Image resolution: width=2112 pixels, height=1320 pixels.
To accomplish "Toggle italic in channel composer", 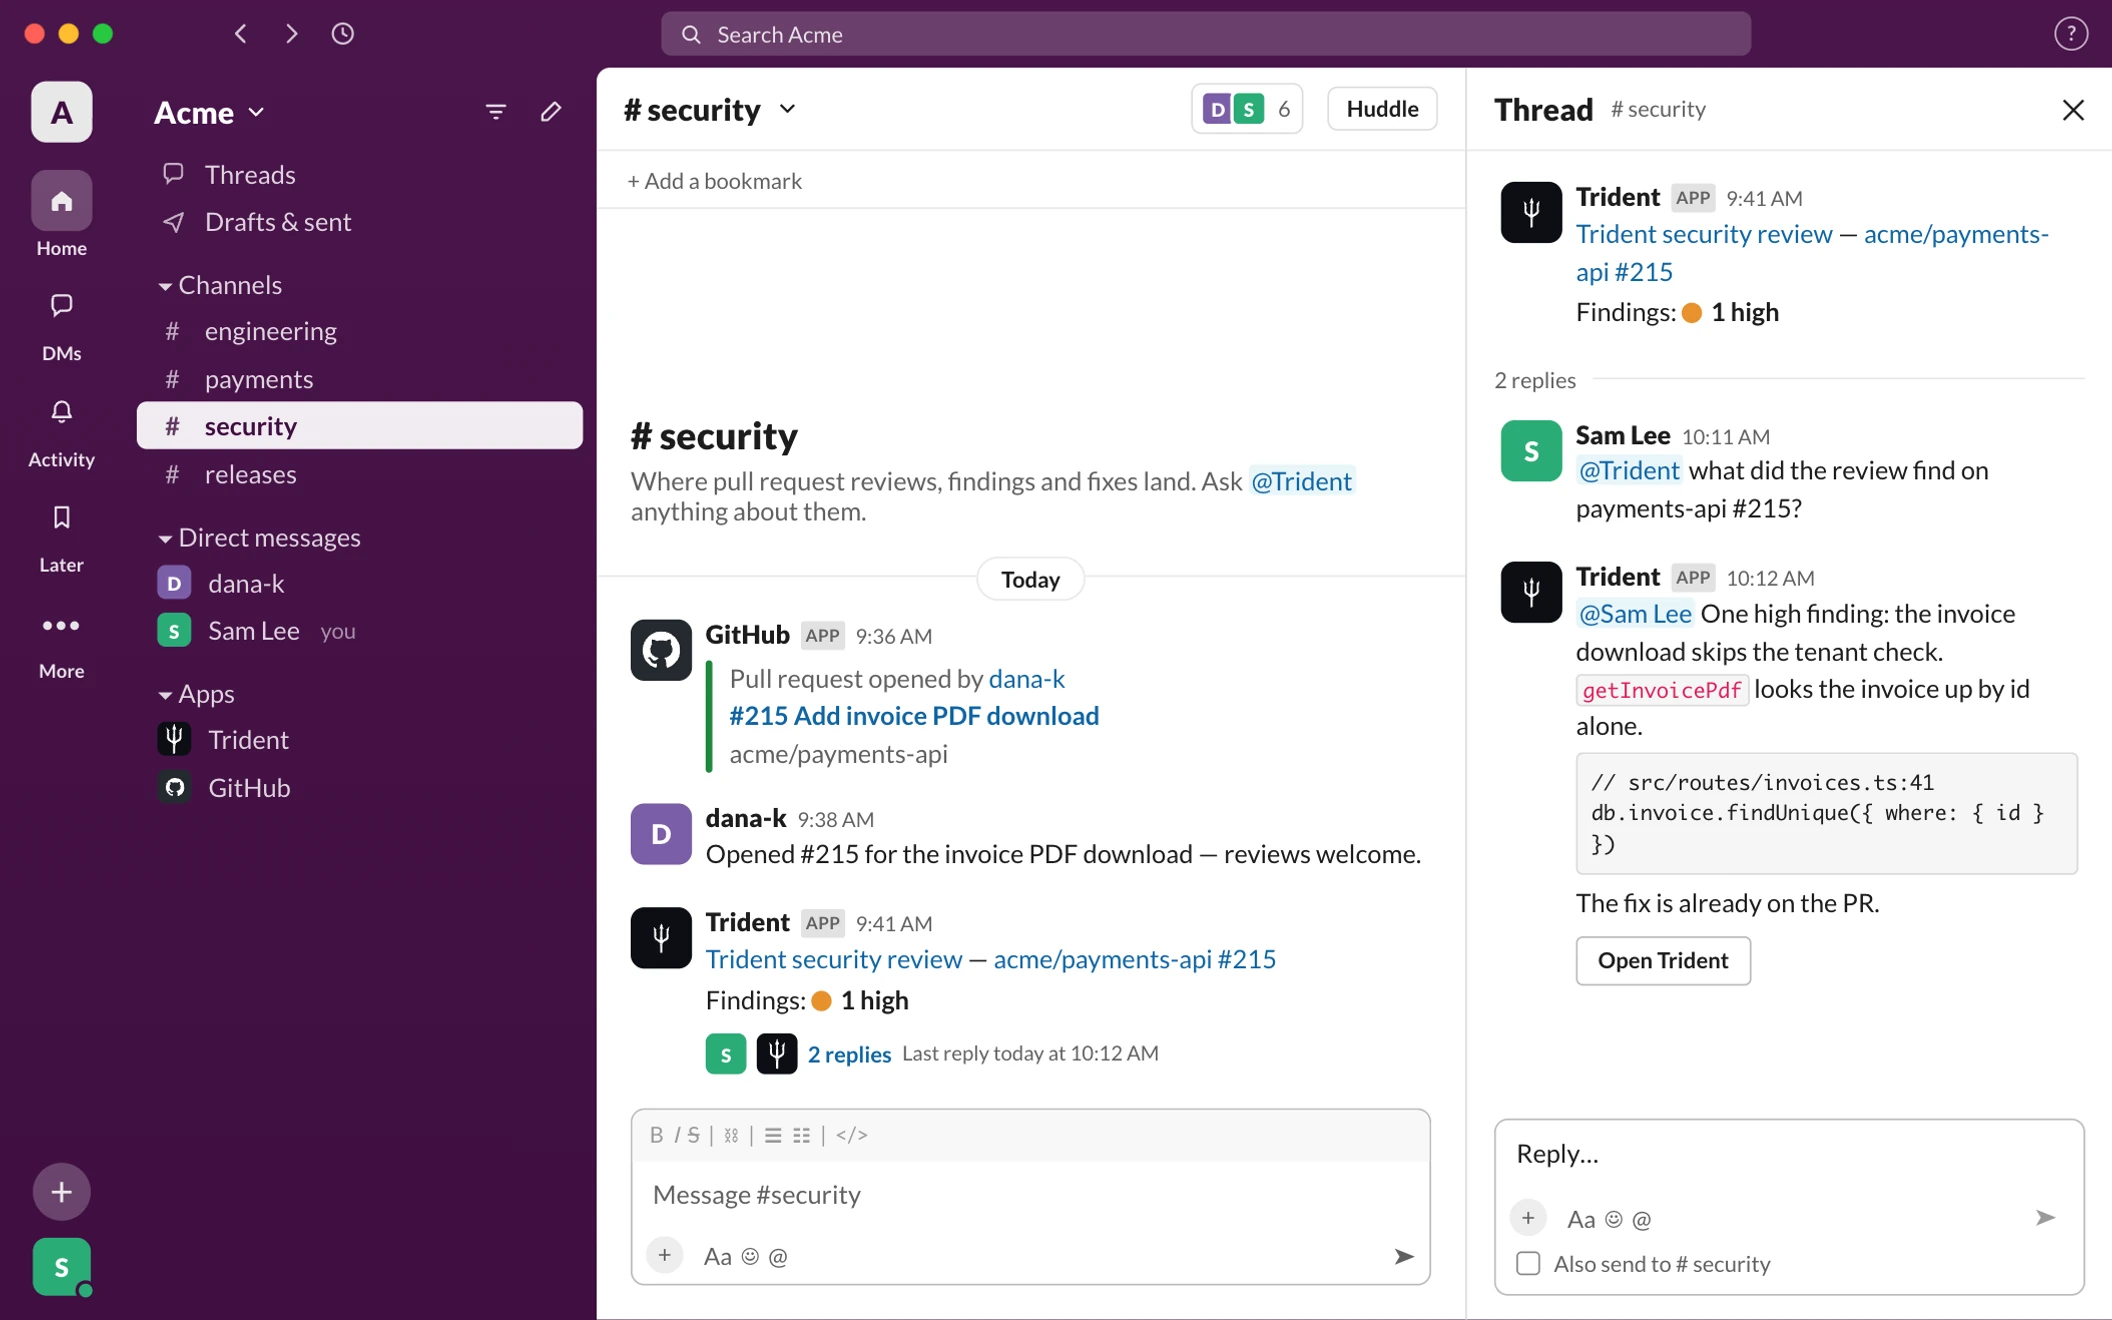I will pos(677,1135).
